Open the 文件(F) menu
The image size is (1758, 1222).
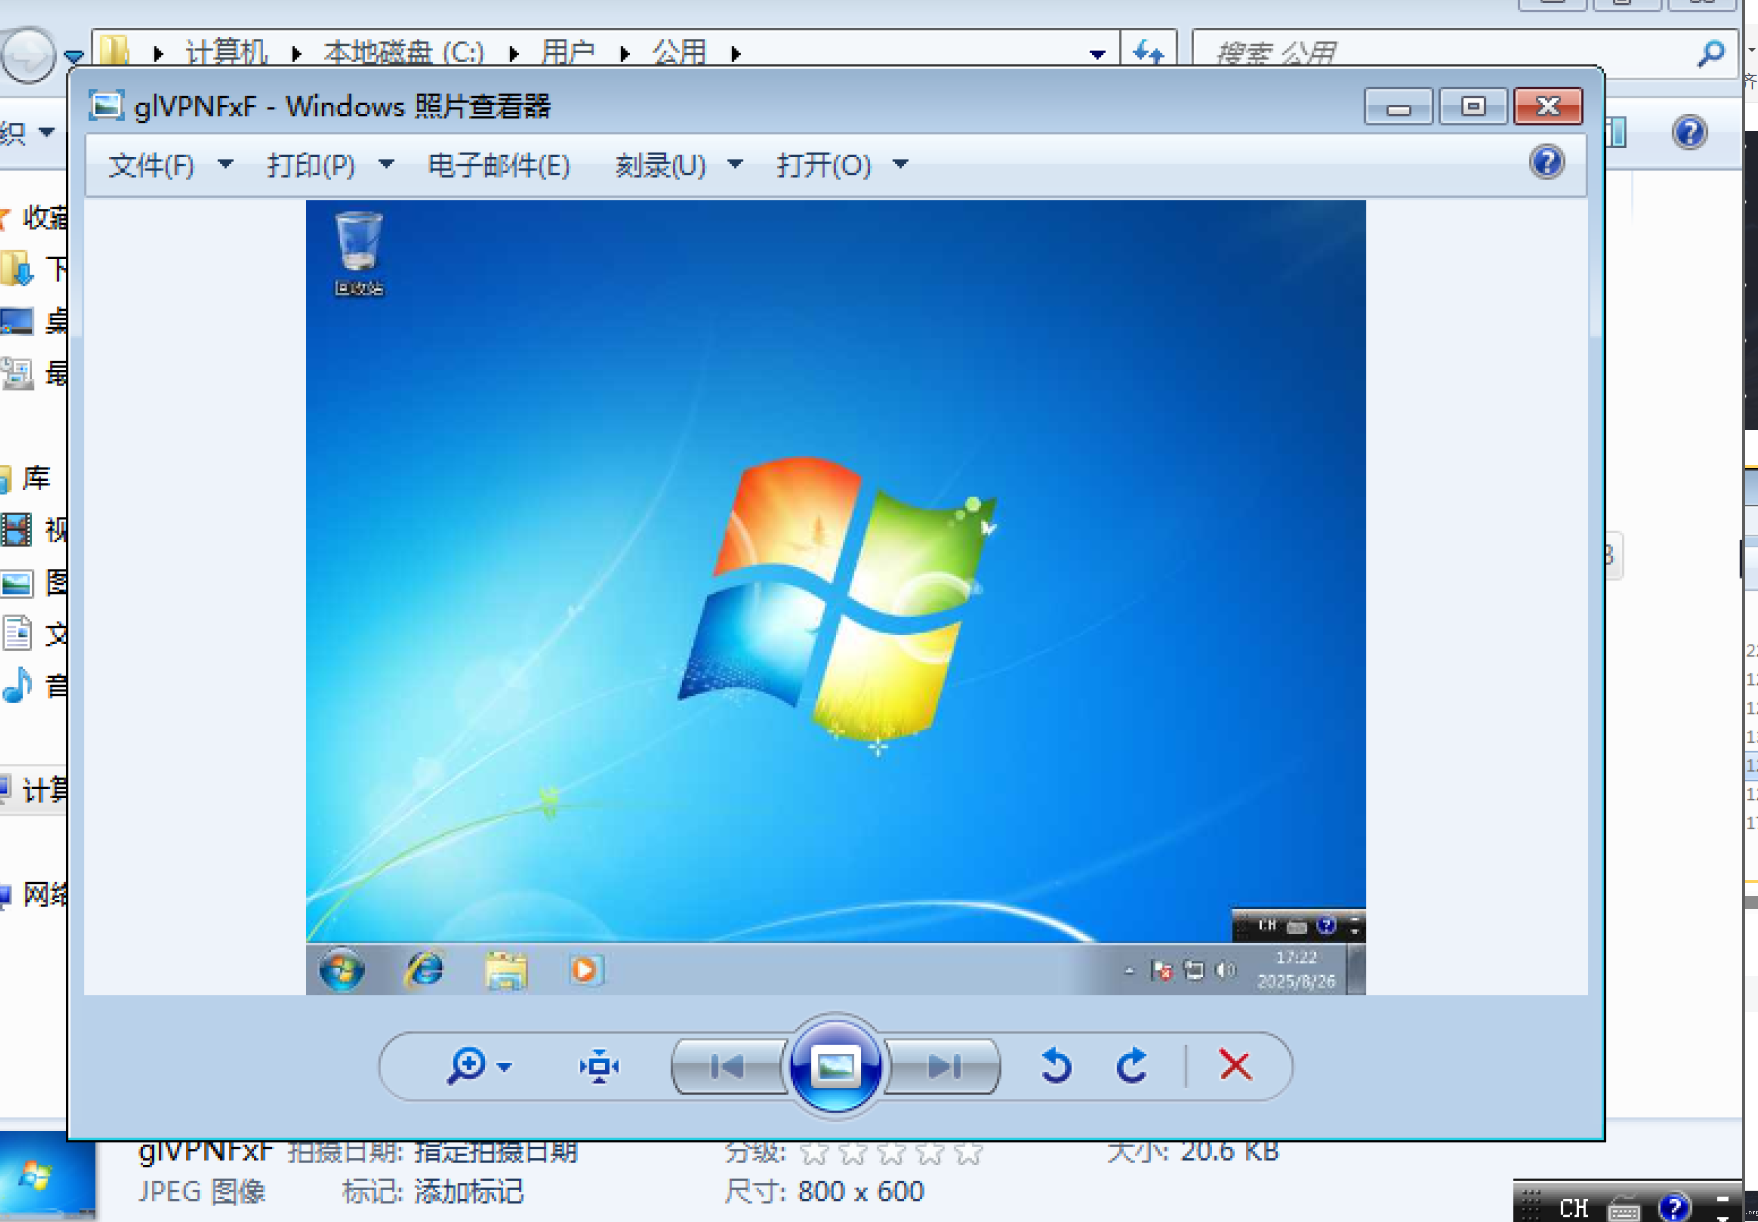(151, 165)
